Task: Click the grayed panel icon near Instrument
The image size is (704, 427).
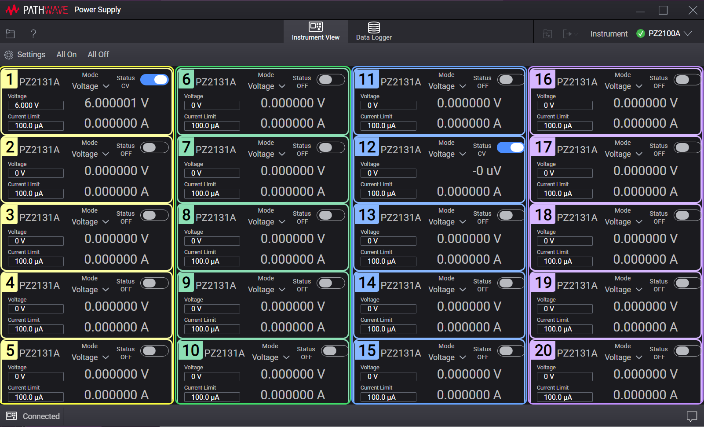Action: click(x=547, y=33)
